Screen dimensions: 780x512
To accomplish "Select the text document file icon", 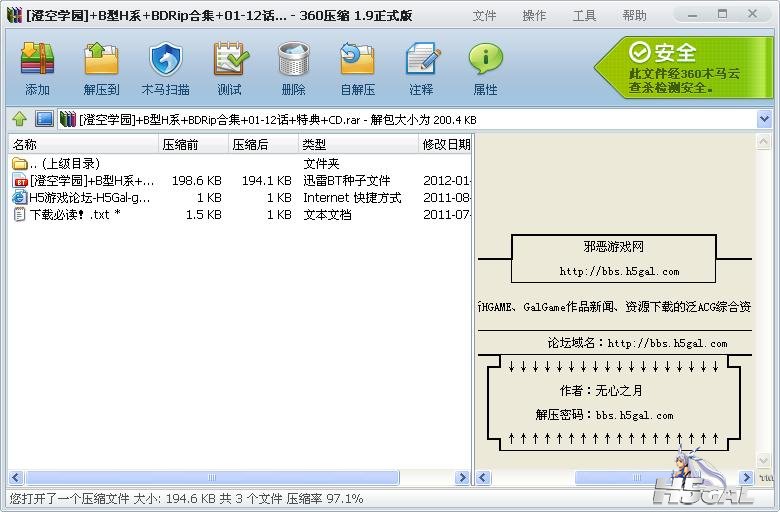I will click(20, 214).
